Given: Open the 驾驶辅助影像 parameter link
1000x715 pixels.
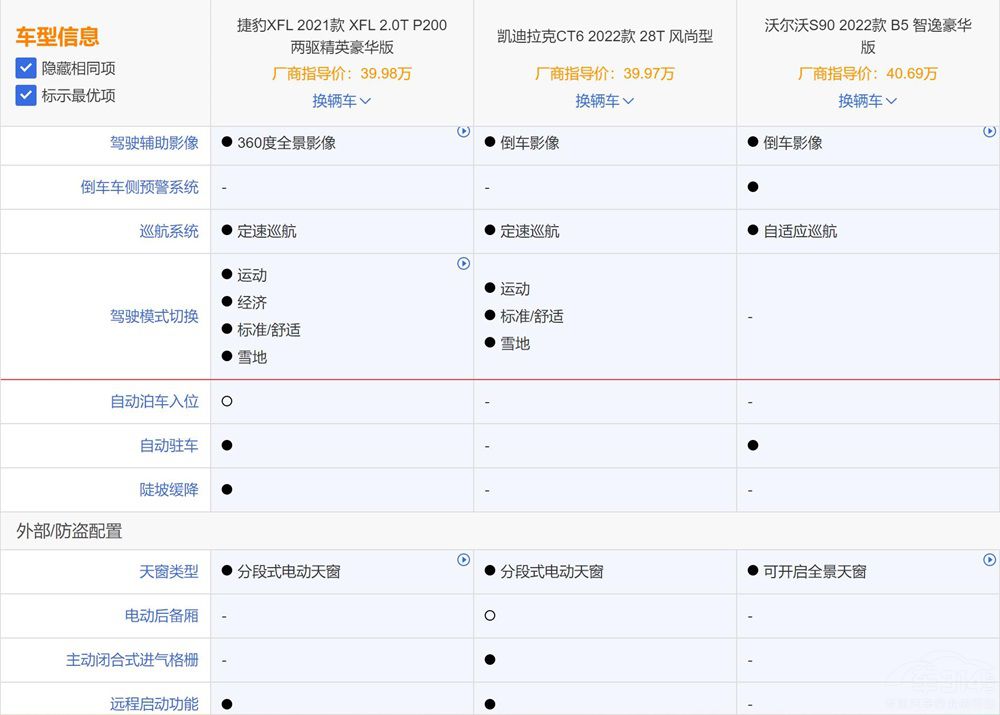Looking at the screenshot, I should [154, 143].
